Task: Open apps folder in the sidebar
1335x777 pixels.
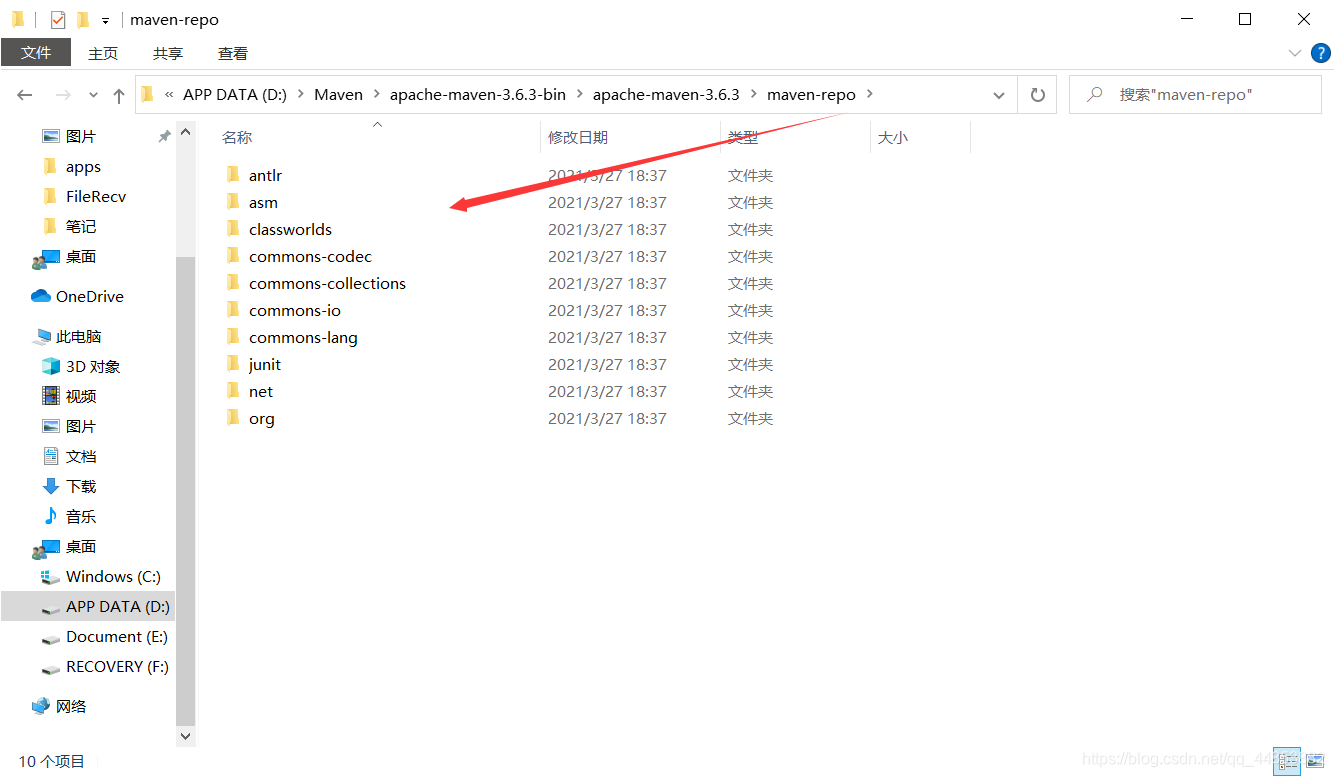Action: (83, 166)
